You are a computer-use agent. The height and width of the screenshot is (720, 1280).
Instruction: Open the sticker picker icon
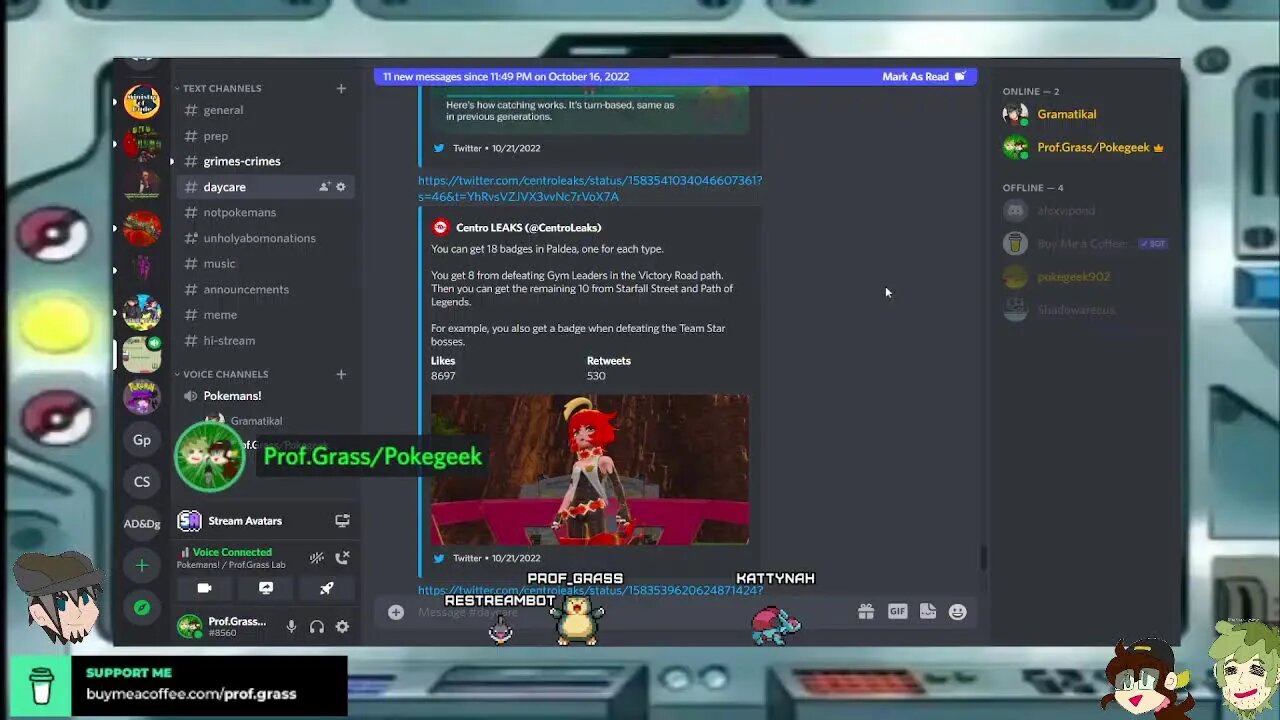928,612
